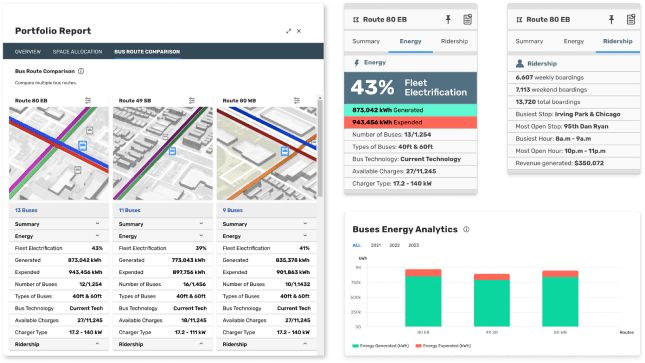This screenshot has height=363, width=645.
Task: Open filter settings for Route 80 EB column
Action: (88, 100)
